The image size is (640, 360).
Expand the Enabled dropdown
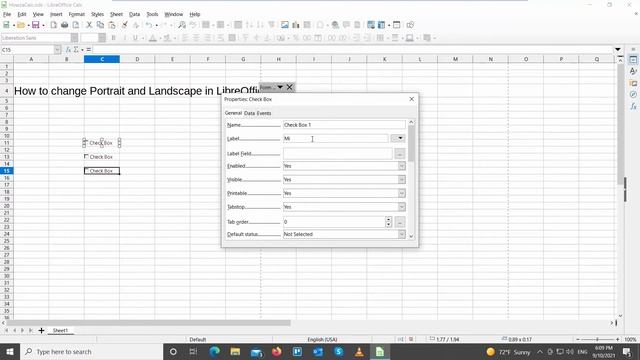tap(402, 166)
